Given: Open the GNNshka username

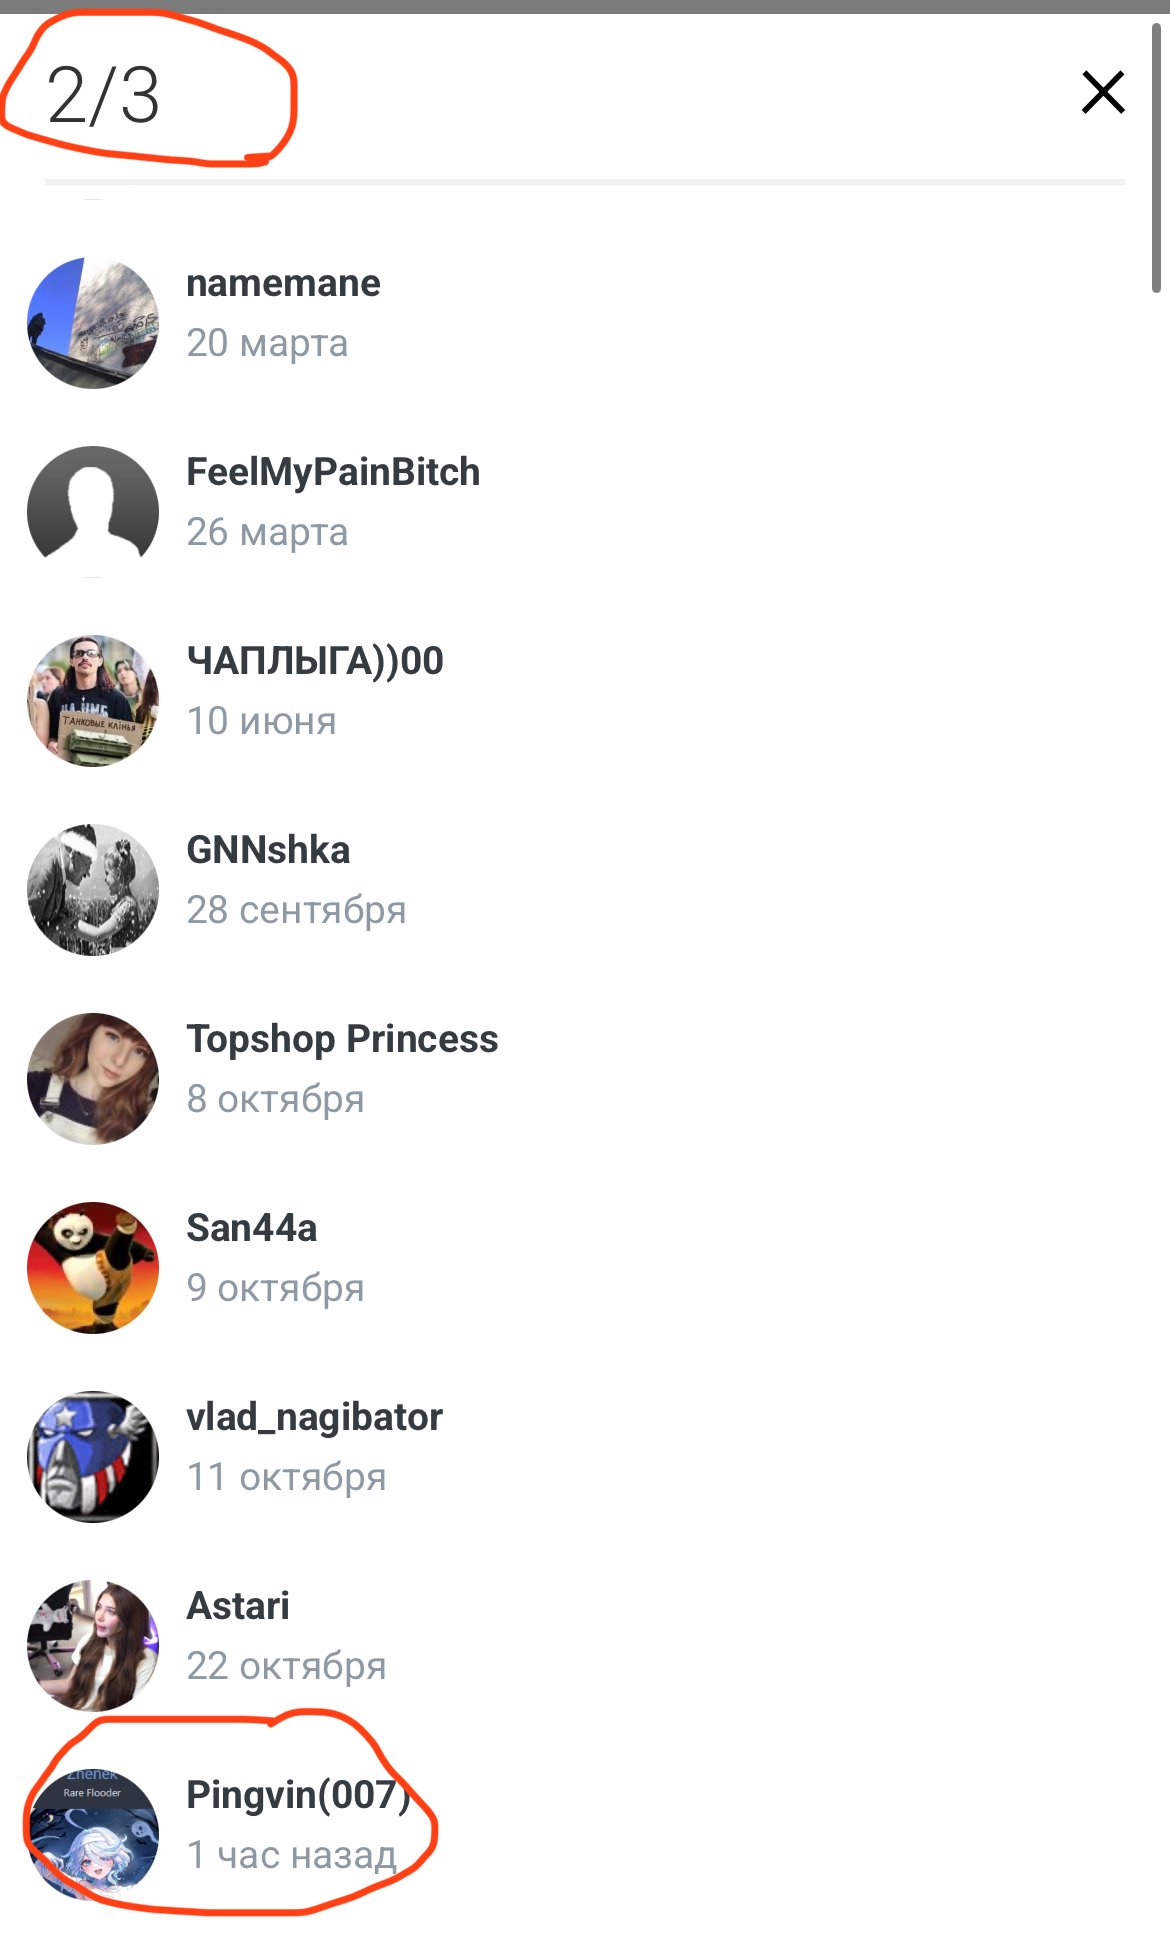Looking at the screenshot, I should coord(268,850).
